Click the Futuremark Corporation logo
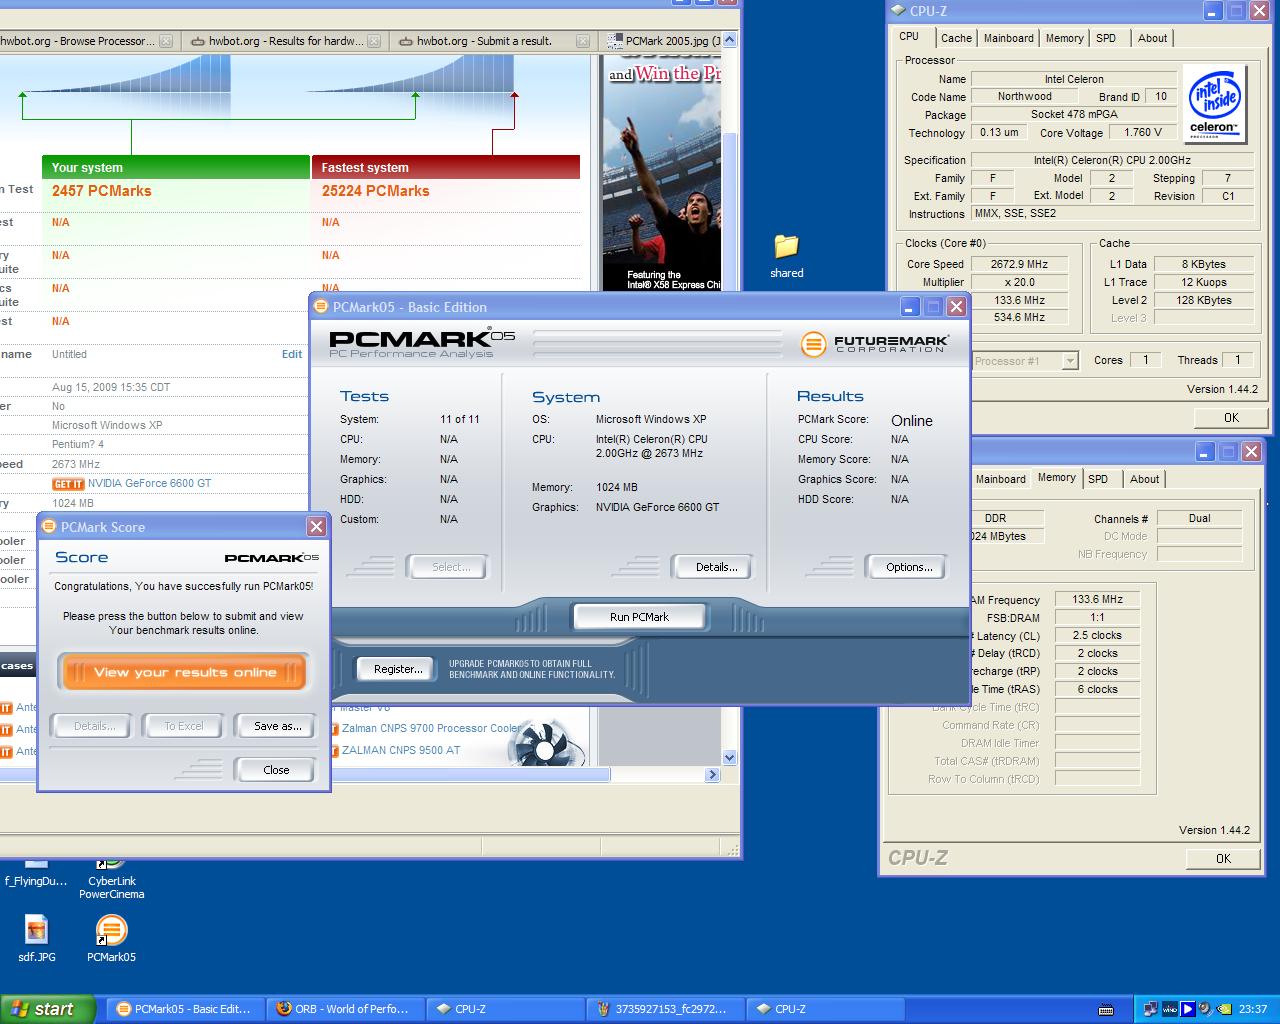The image size is (1280, 1024). click(874, 344)
